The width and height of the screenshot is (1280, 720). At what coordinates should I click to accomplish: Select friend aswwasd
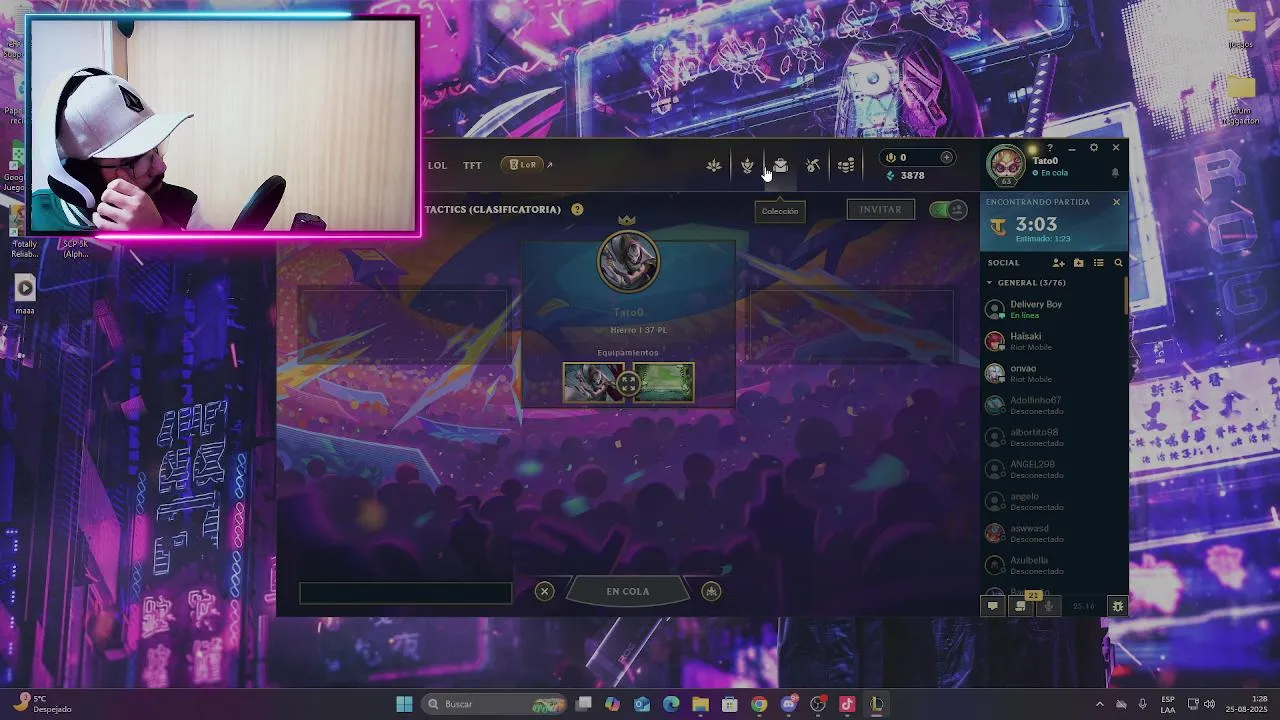(x=1054, y=533)
